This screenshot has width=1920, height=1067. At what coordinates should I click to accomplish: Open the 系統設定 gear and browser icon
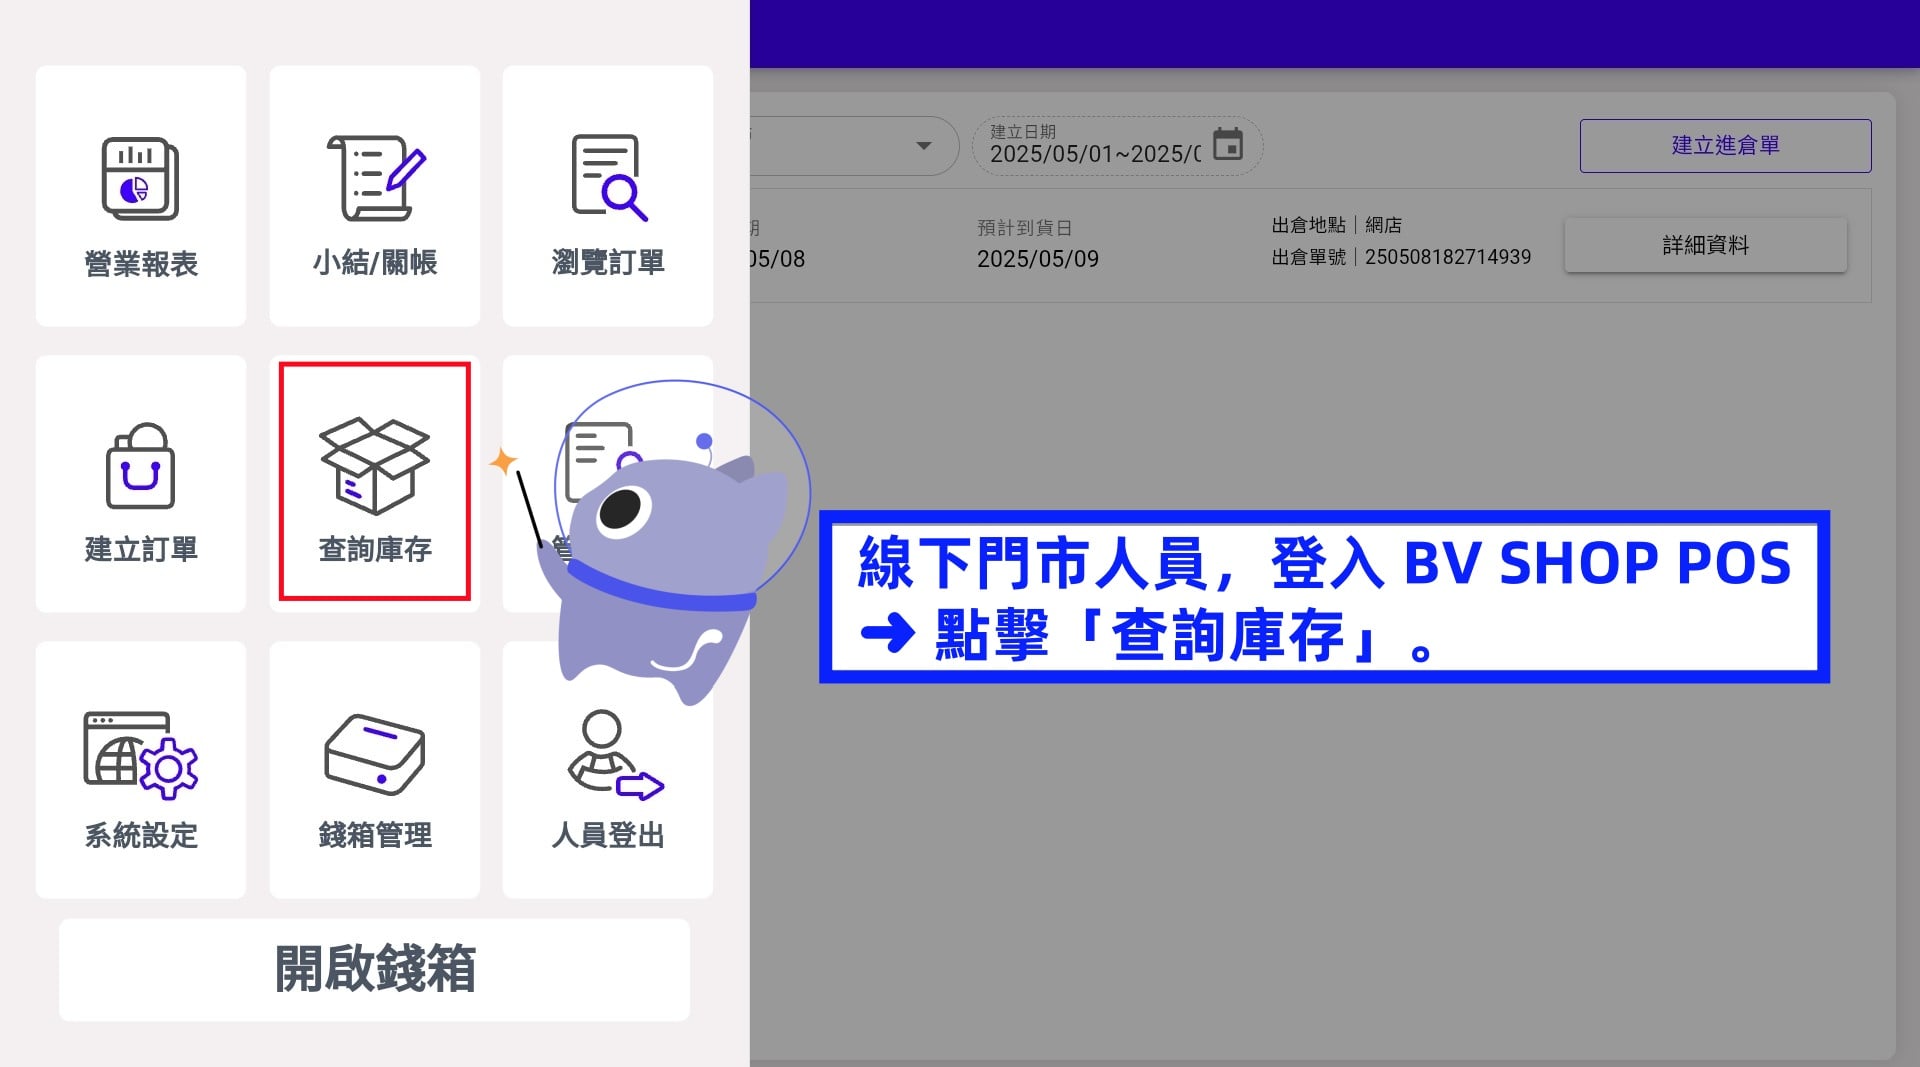pos(140,755)
